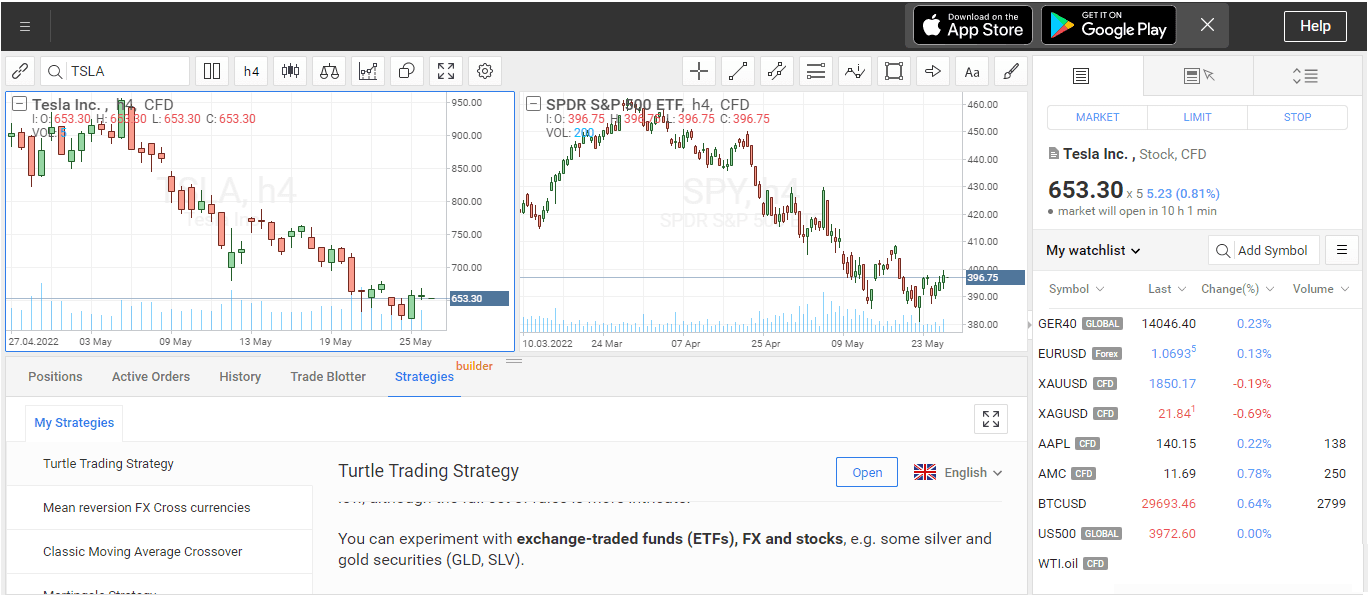Open the chart trading cursor panel tab
Screen dimensions: 1369x597
(x=1197, y=75)
